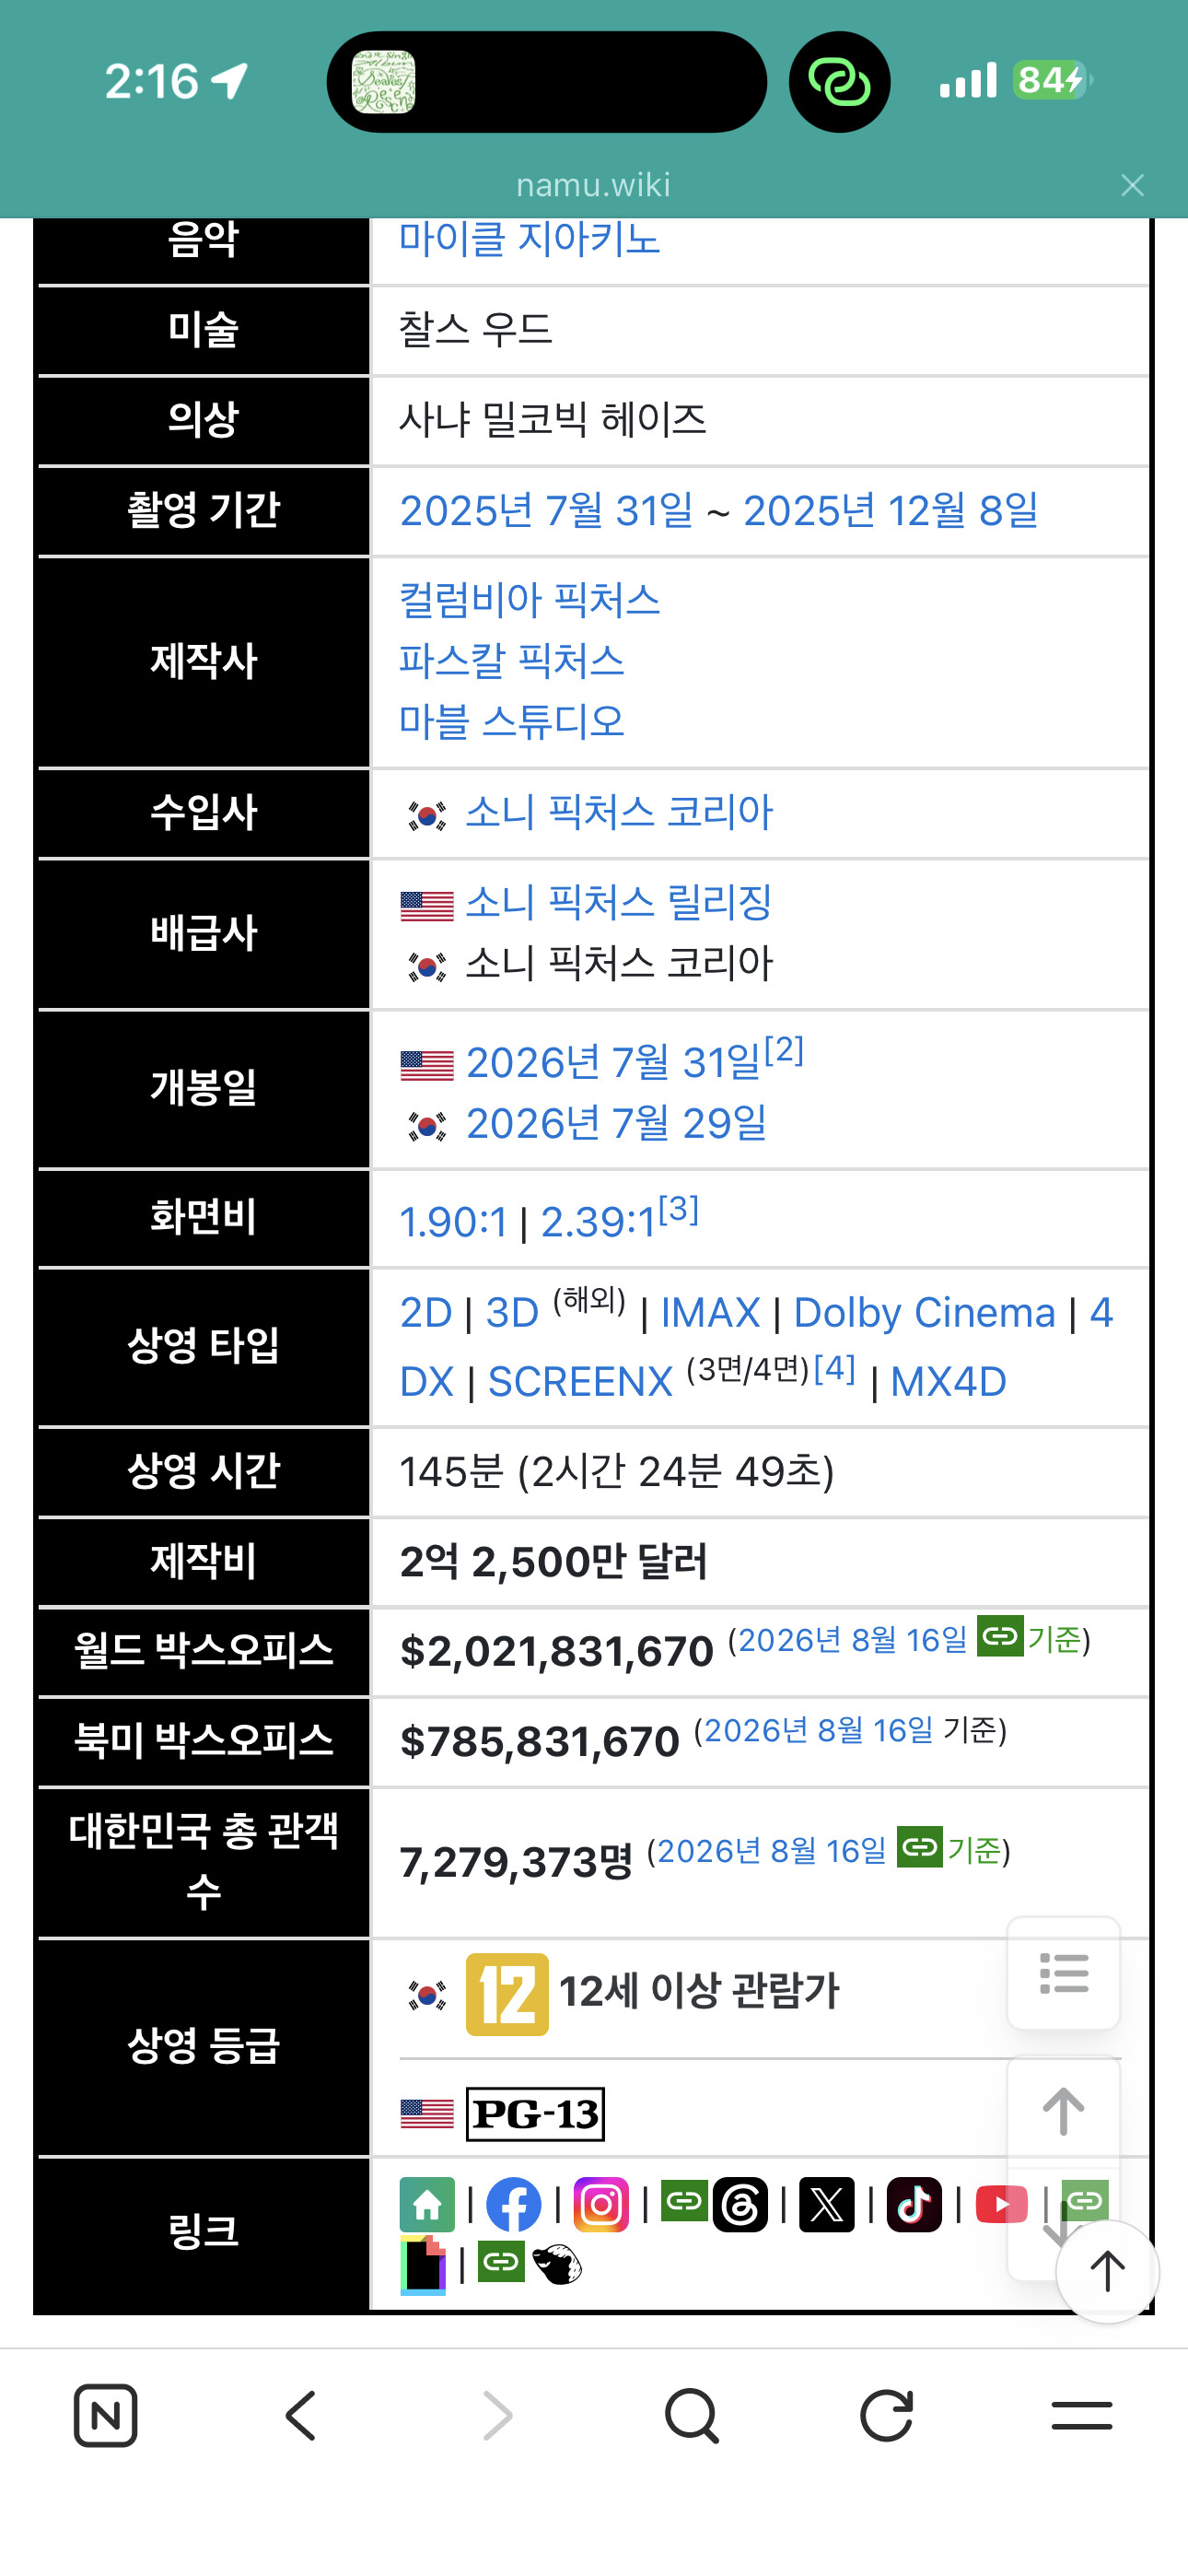Select 소니 픽처스 코리아 text in 배급사 row
Viewport: 1188px width, 2576px height.
pos(619,964)
